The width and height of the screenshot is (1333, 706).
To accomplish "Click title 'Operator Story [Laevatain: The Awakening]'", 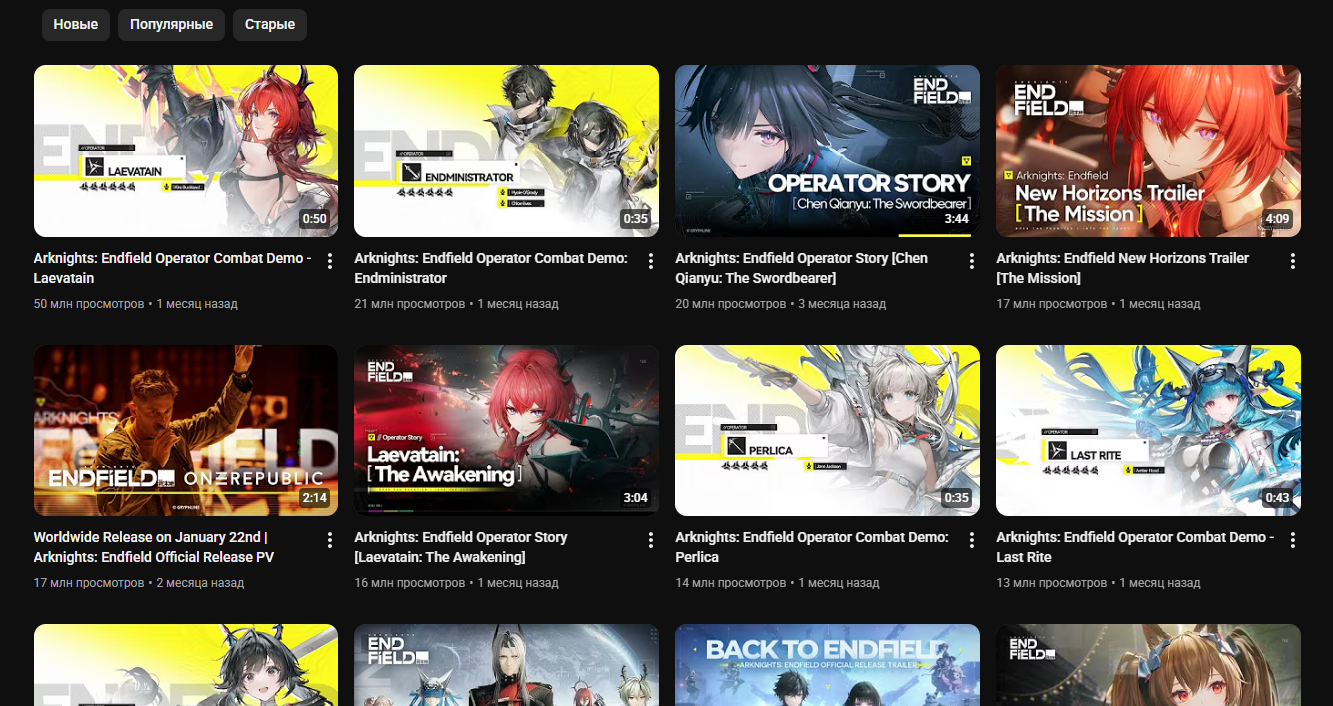I will [461, 547].
